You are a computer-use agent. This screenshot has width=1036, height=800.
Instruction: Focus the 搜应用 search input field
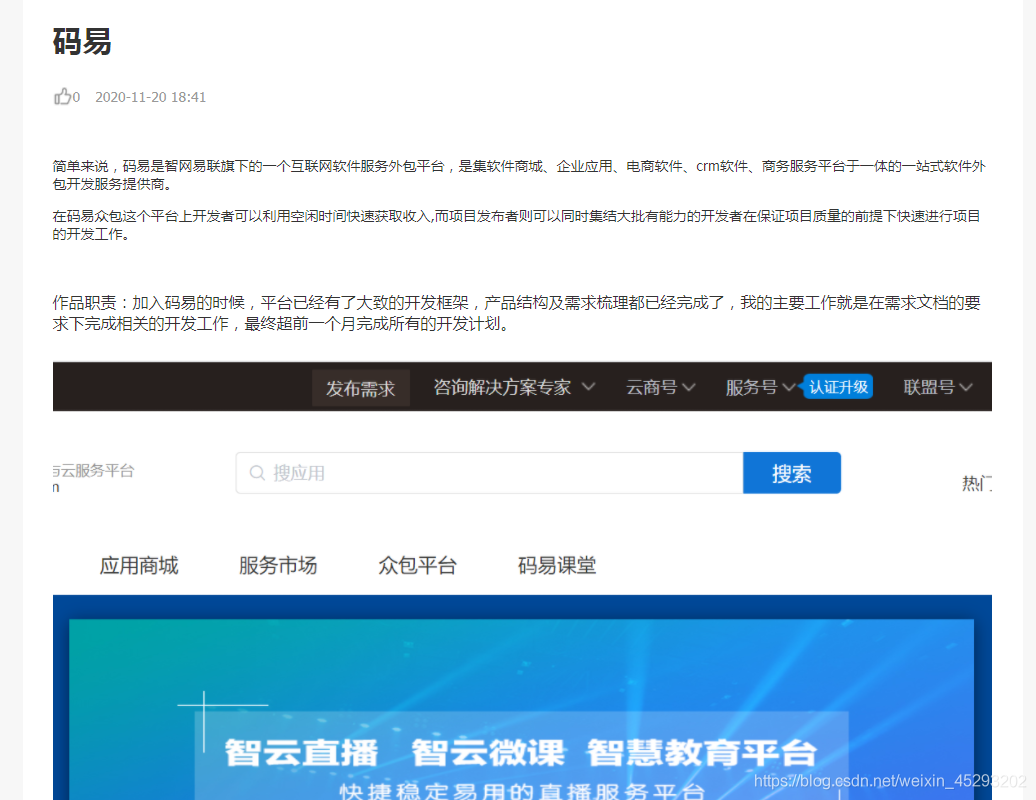coord(490,473)
